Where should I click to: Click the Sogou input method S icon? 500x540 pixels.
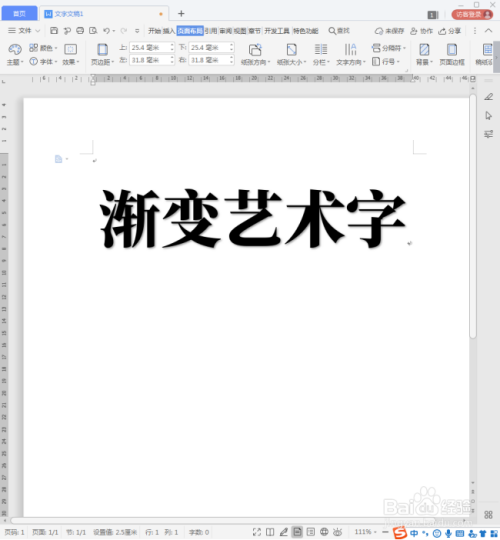click(400, 533)
